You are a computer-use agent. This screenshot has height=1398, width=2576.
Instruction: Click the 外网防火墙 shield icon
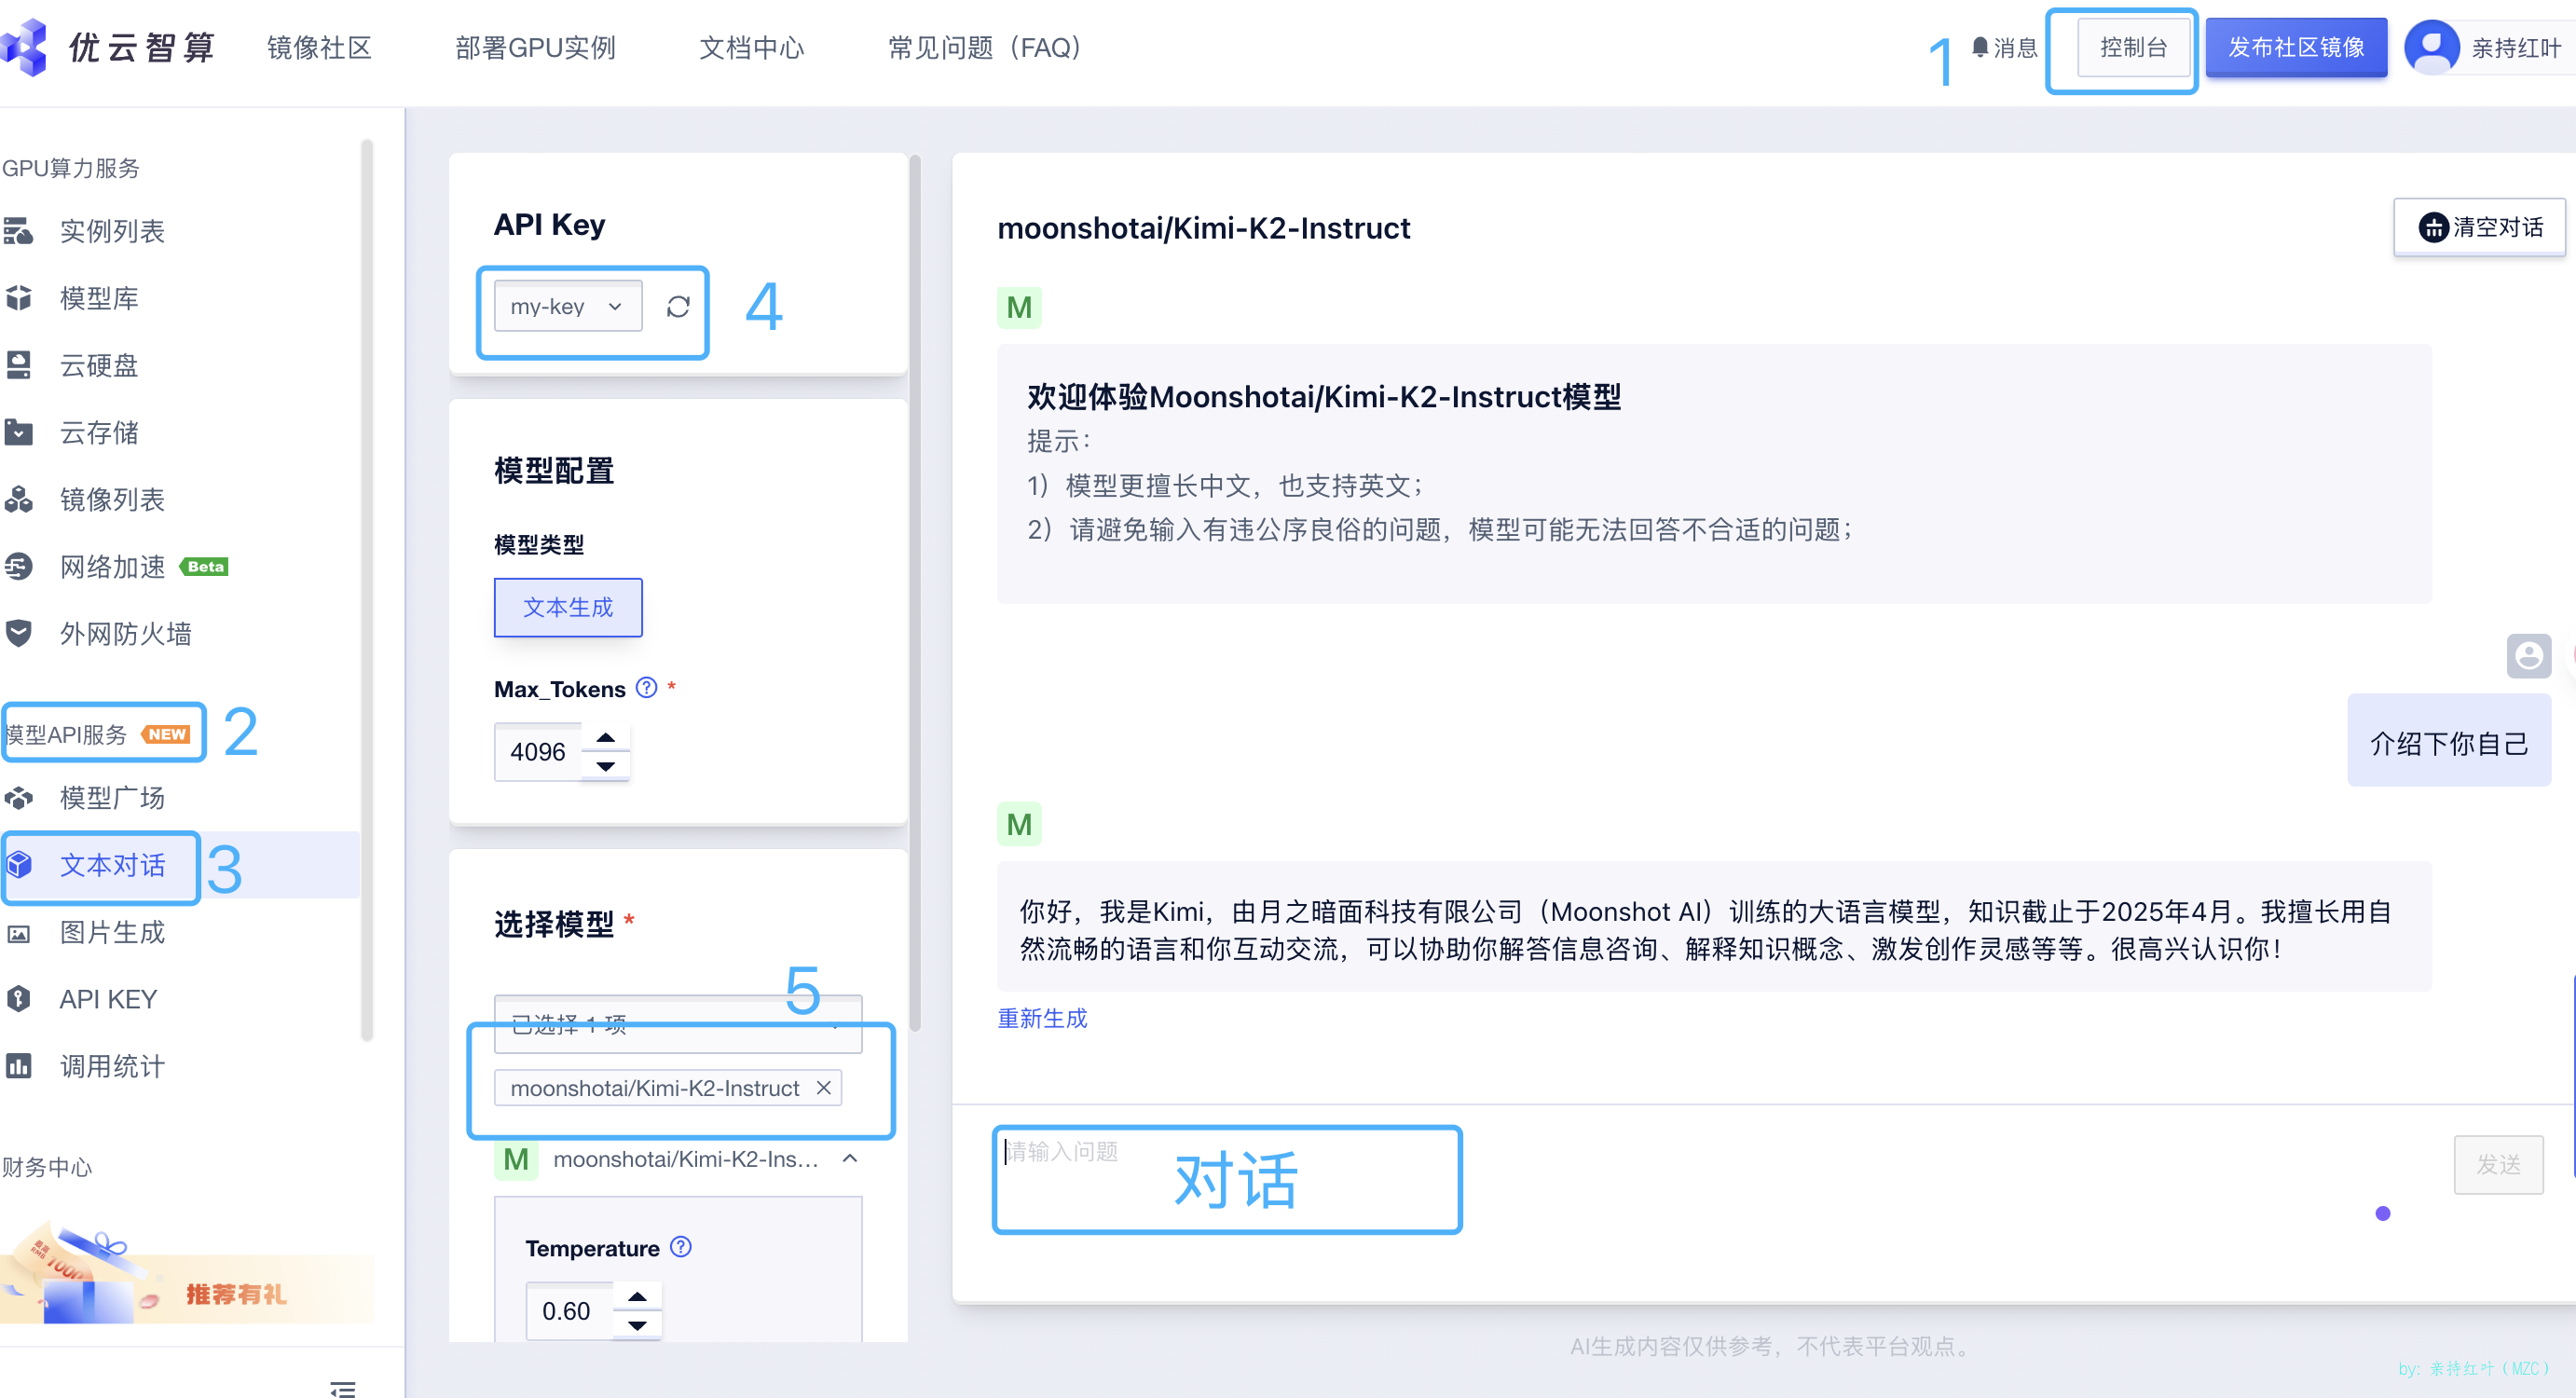[x=18, y=633]
